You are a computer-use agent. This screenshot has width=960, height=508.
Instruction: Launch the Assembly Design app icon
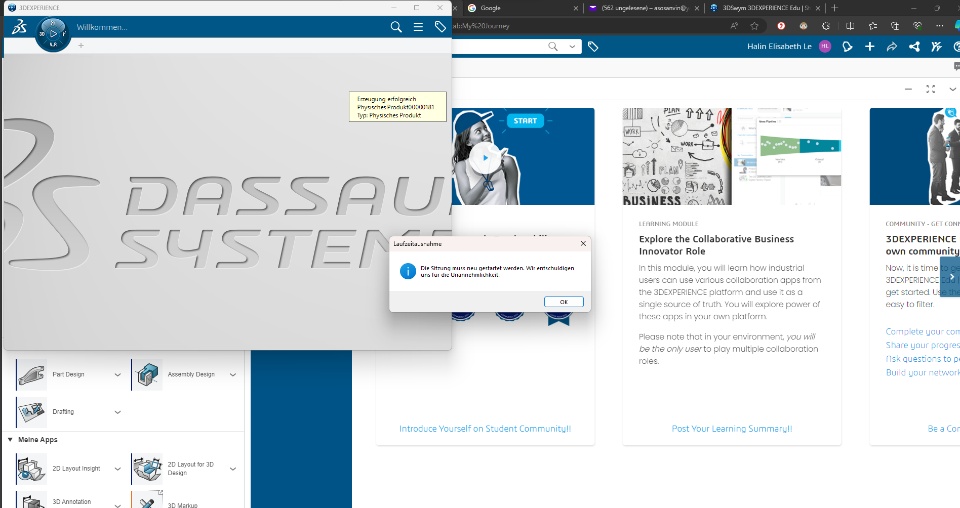pyautogui.click(x=147, y=375)
